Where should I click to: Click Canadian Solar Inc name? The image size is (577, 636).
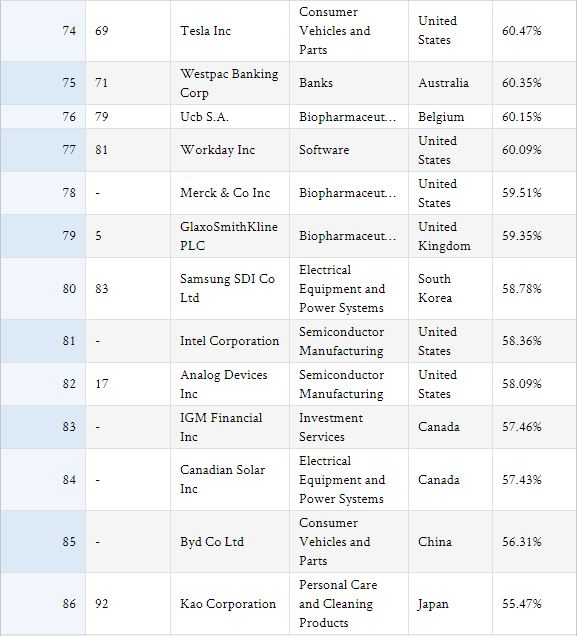222,479
